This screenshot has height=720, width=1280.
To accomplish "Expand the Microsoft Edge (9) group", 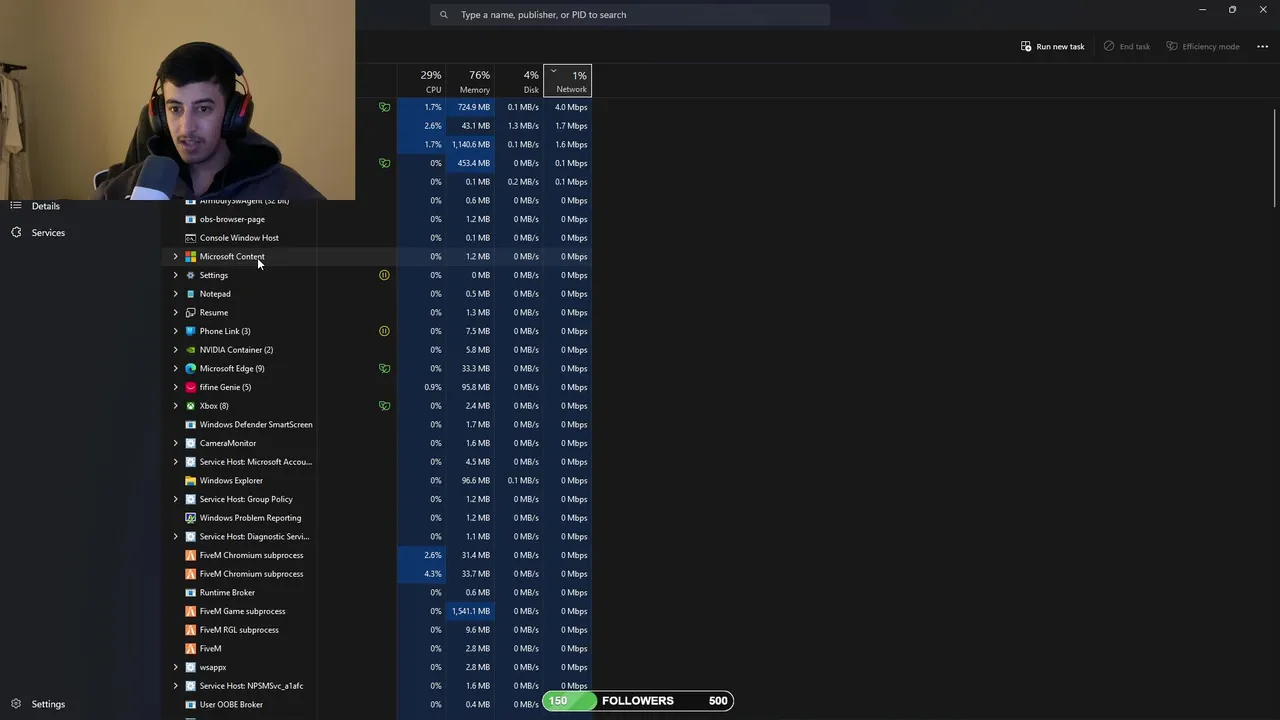I will pyautogui.click(x=175, y=368).
